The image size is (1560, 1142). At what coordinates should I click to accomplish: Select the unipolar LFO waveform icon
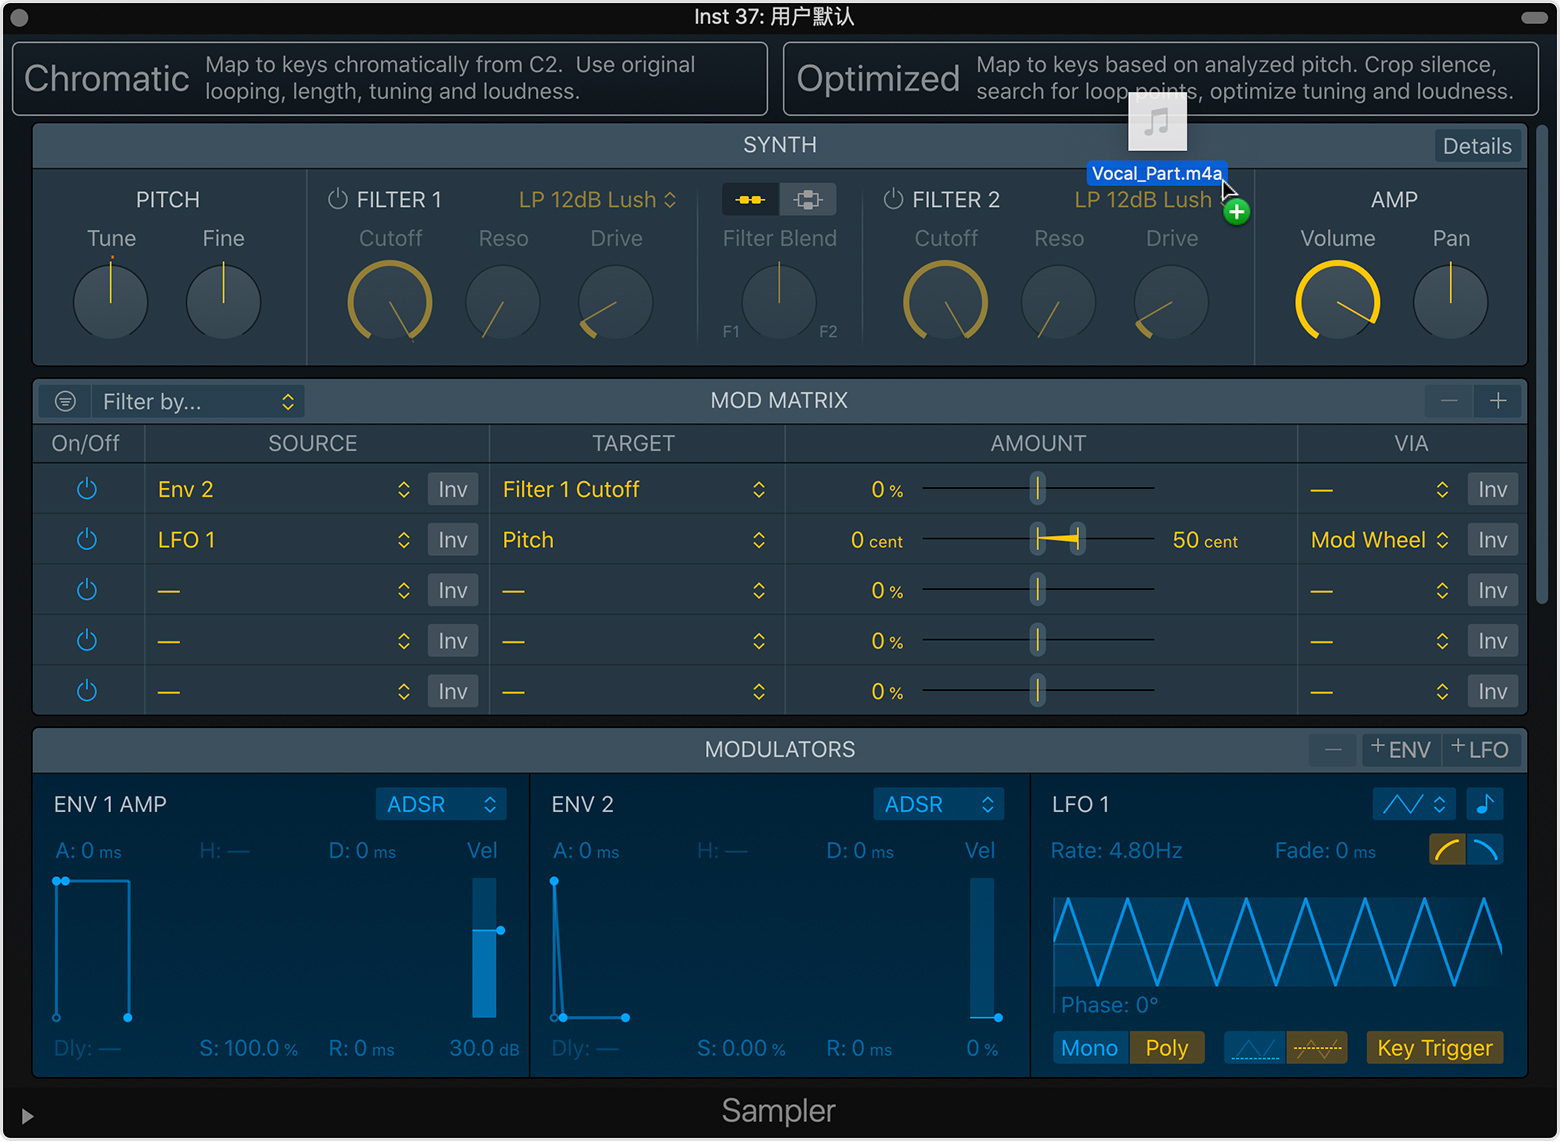tap(1255, 1048)
